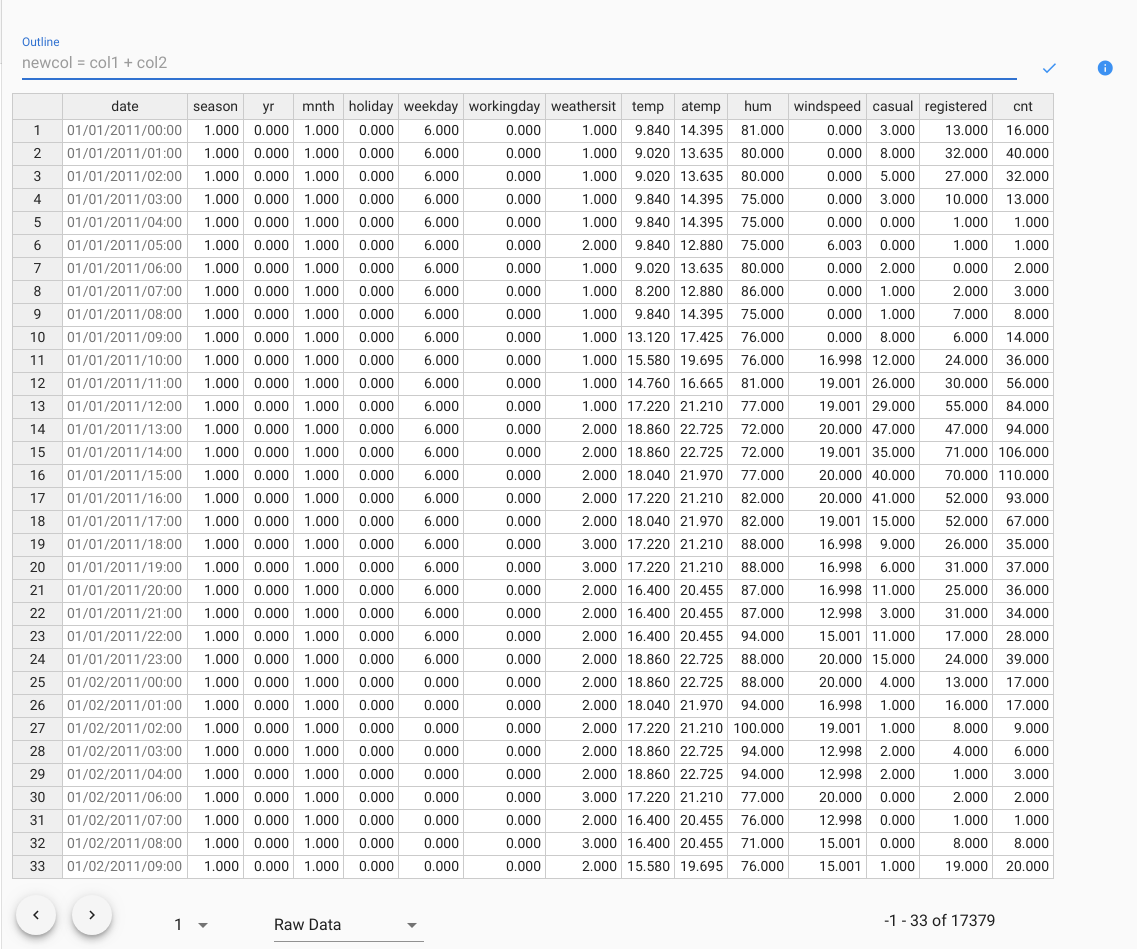Select row number 1 header

[x=38, y=130]
